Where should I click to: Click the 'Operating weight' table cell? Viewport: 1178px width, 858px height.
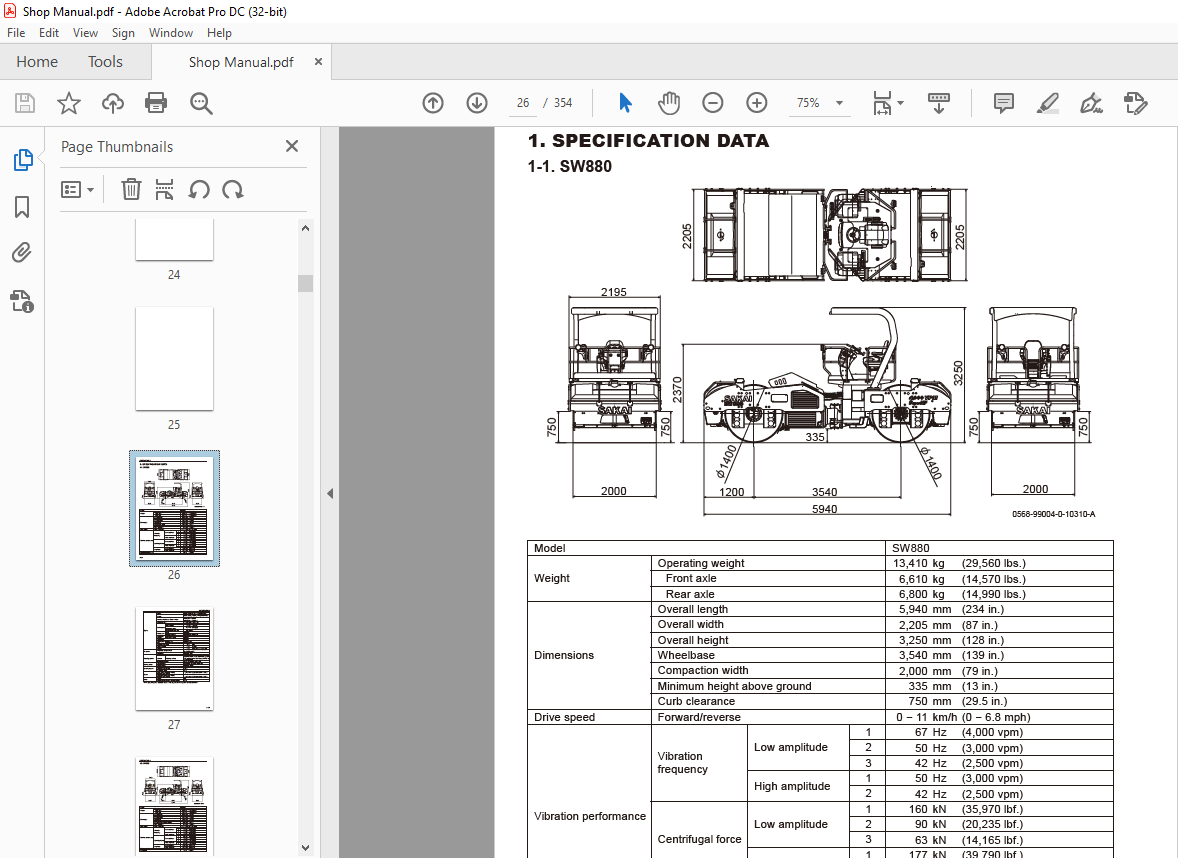(768, 563)
